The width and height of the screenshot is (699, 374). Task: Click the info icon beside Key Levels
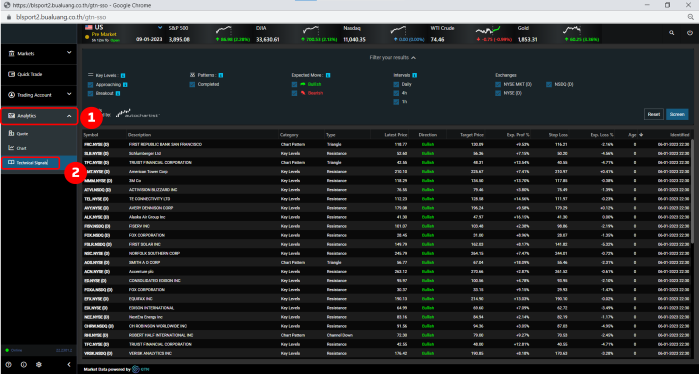[x=123, y=76]
